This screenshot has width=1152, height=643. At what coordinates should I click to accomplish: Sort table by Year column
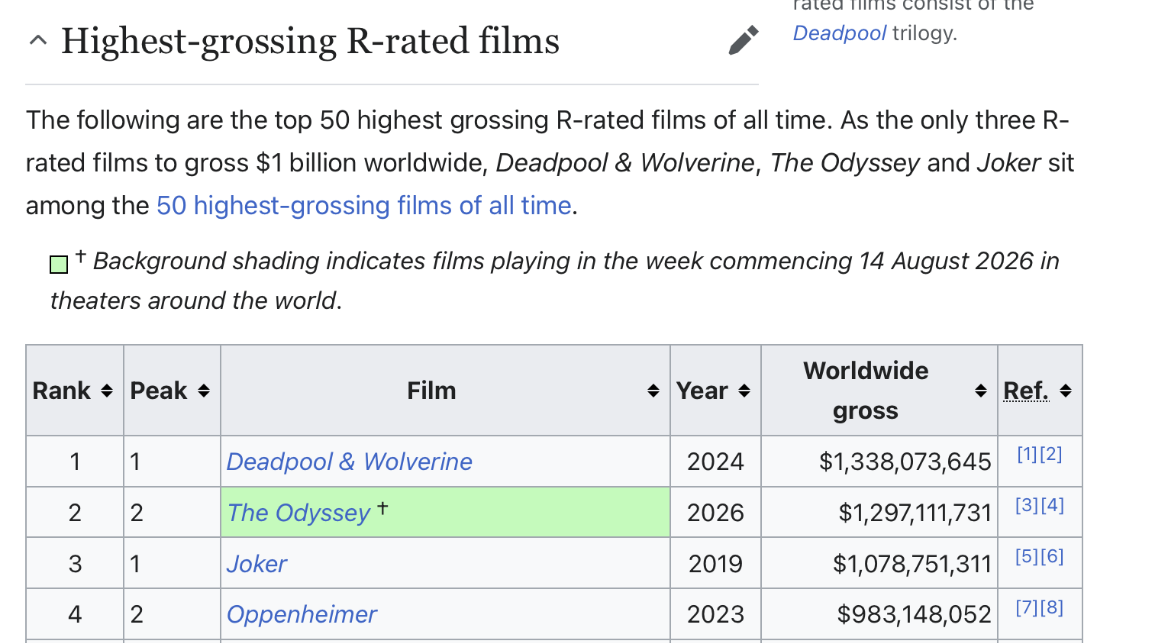[744, 391]
